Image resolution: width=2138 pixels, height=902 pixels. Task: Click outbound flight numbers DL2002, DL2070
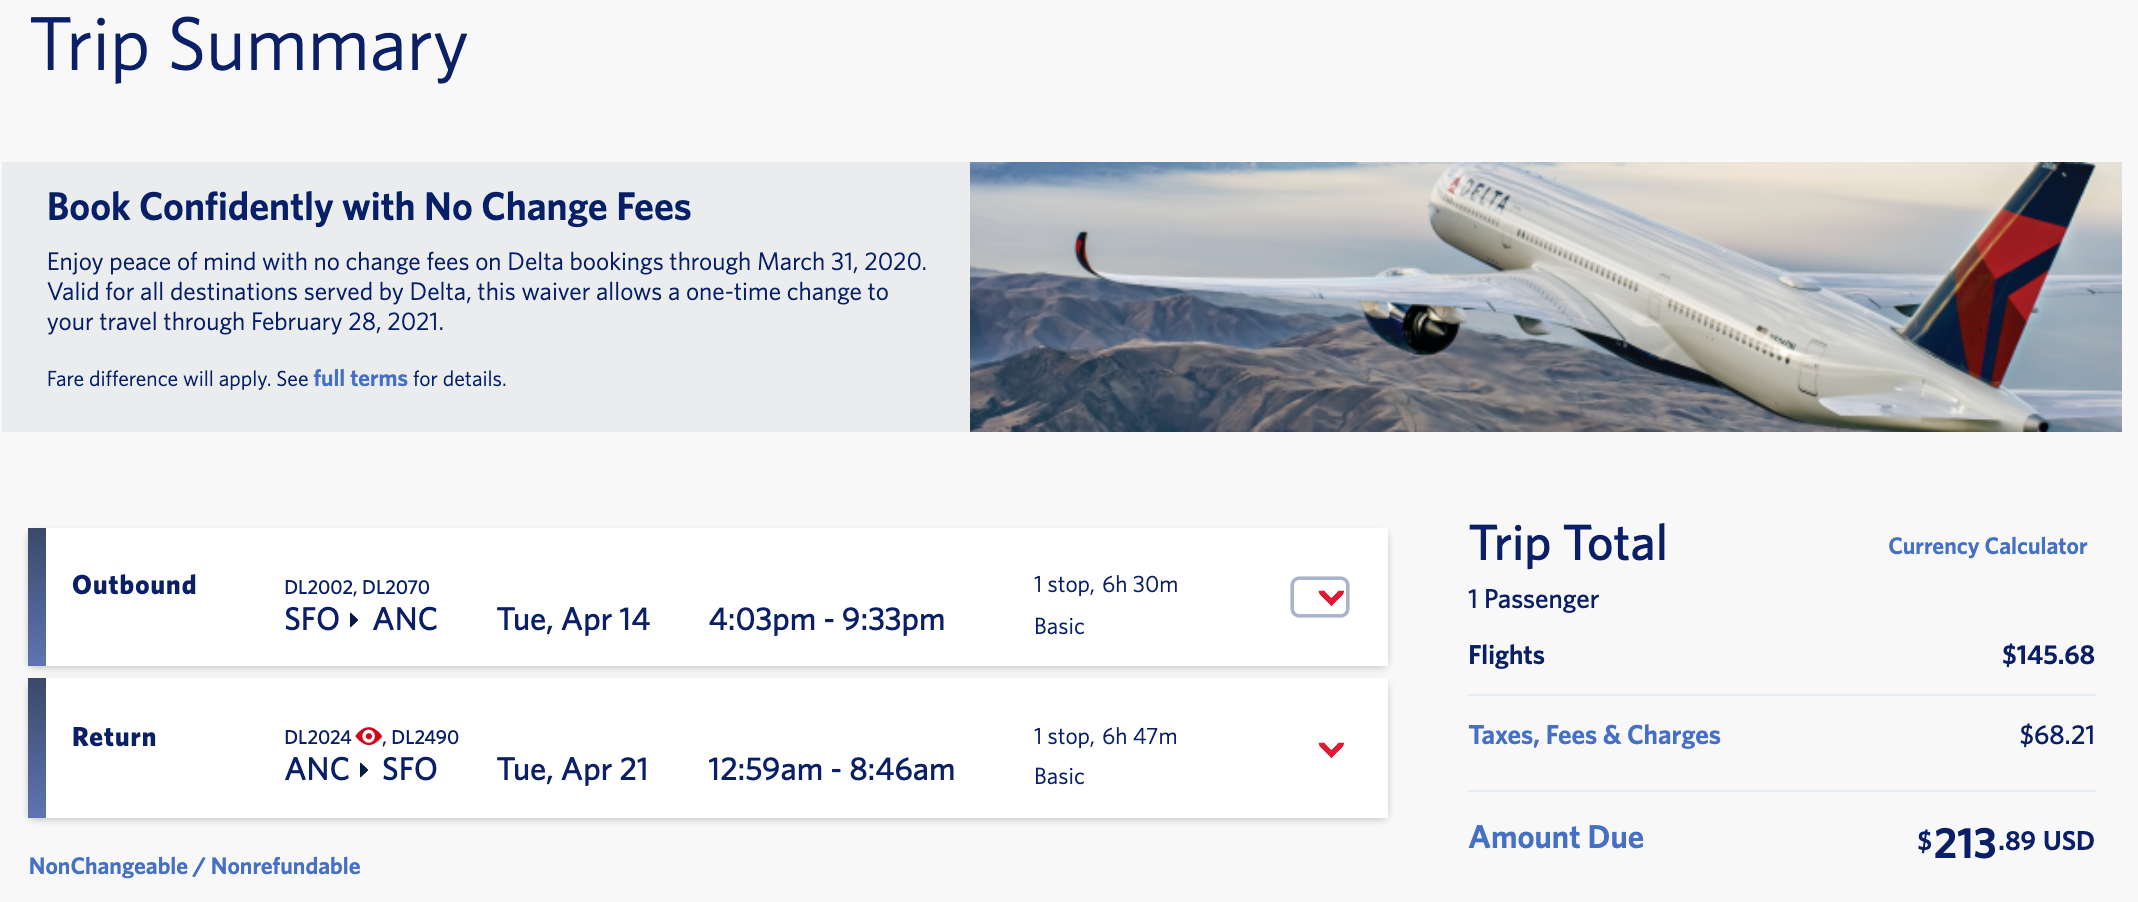pyautogui.click(x=356, y=587)
